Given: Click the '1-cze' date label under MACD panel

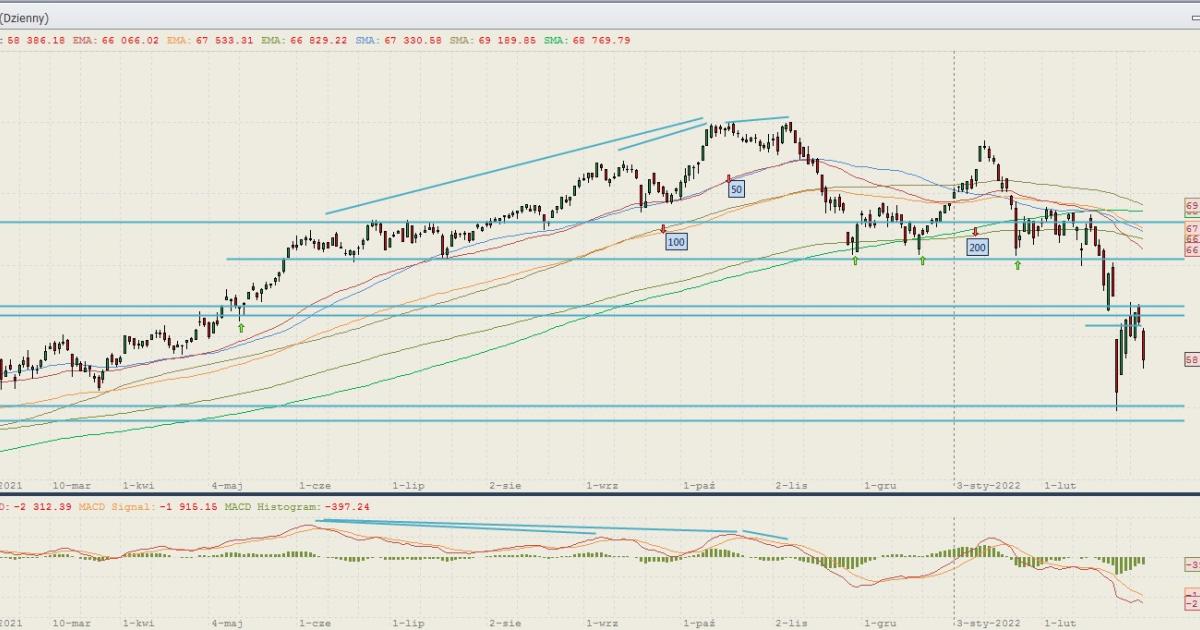Looking at the screenshot, I should [x=314, y=623].
